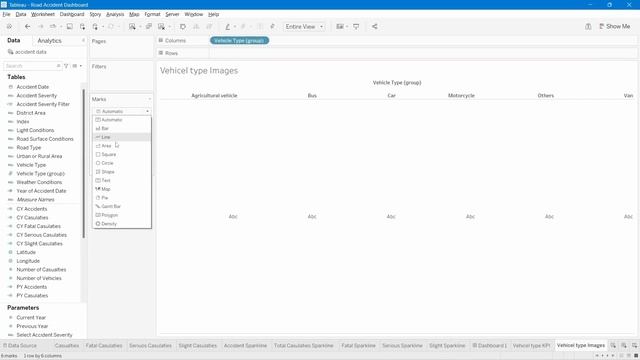Image resolution: width=640 pixels, height=360 pixels.
Task: Click the Tableau start page icon
Action: 9,27
